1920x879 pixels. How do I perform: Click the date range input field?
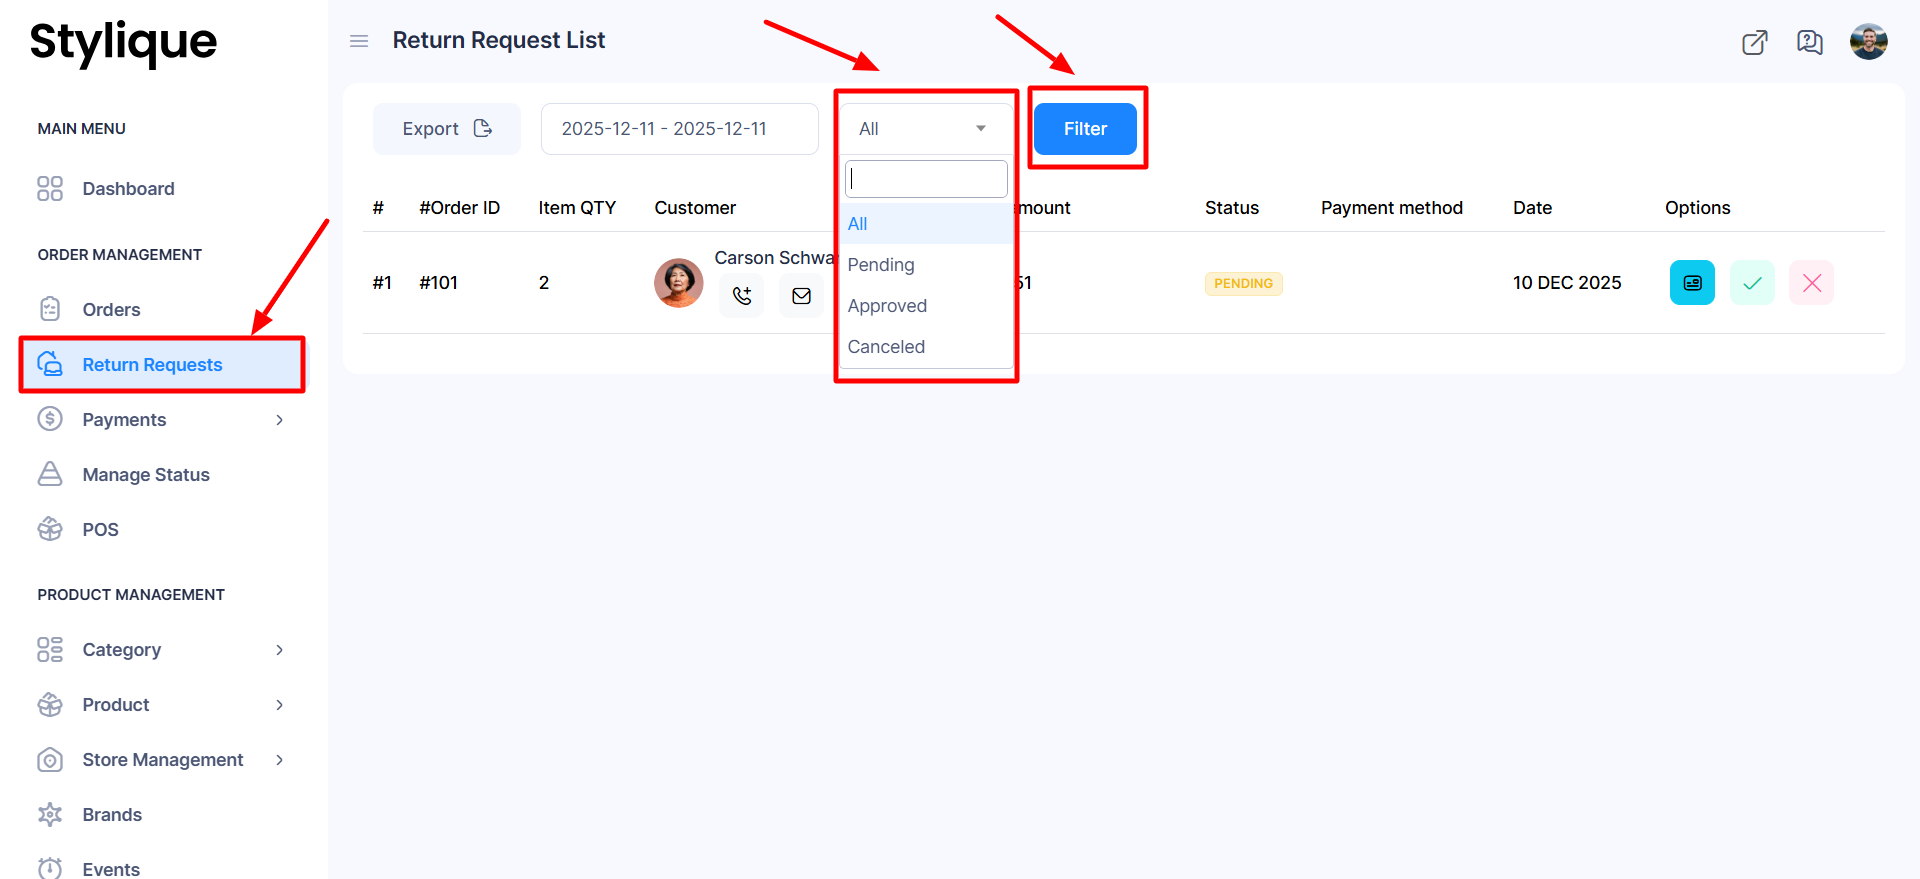coord(679,129)
